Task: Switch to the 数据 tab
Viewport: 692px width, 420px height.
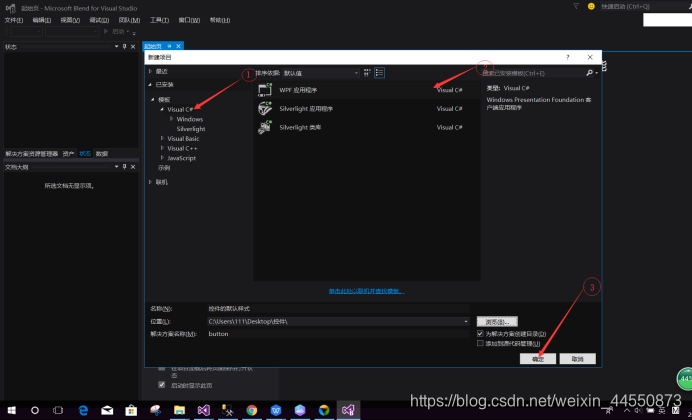Action: [102, 154]
